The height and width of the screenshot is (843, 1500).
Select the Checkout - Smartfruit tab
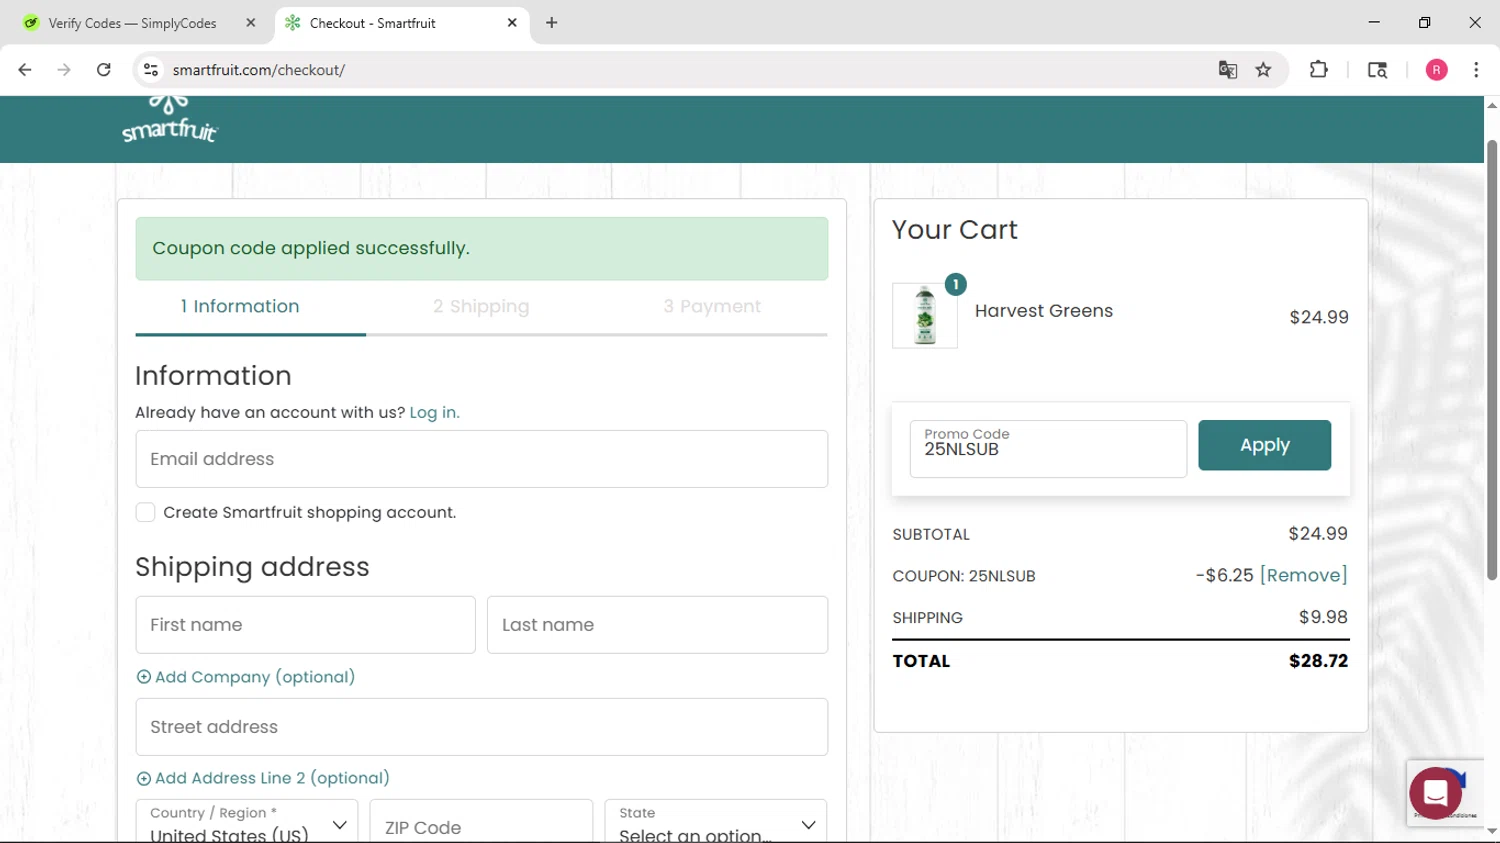(x=400, y=23)
